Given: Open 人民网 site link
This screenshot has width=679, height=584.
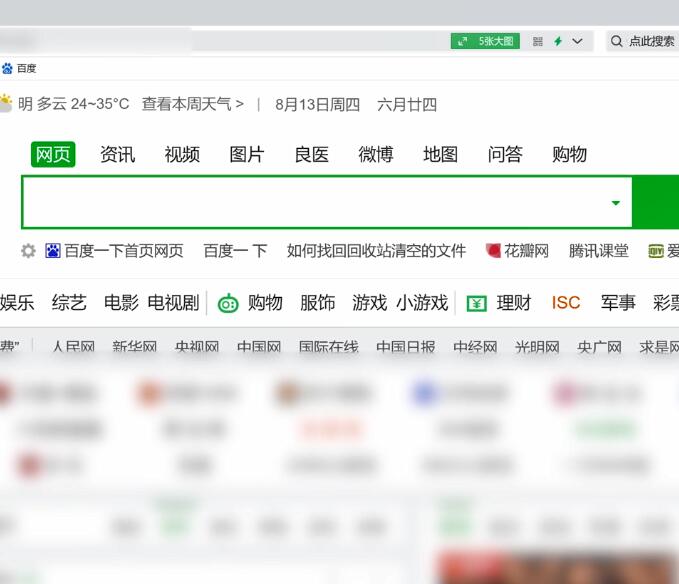Looking at the screenshot, I should 73,346.
